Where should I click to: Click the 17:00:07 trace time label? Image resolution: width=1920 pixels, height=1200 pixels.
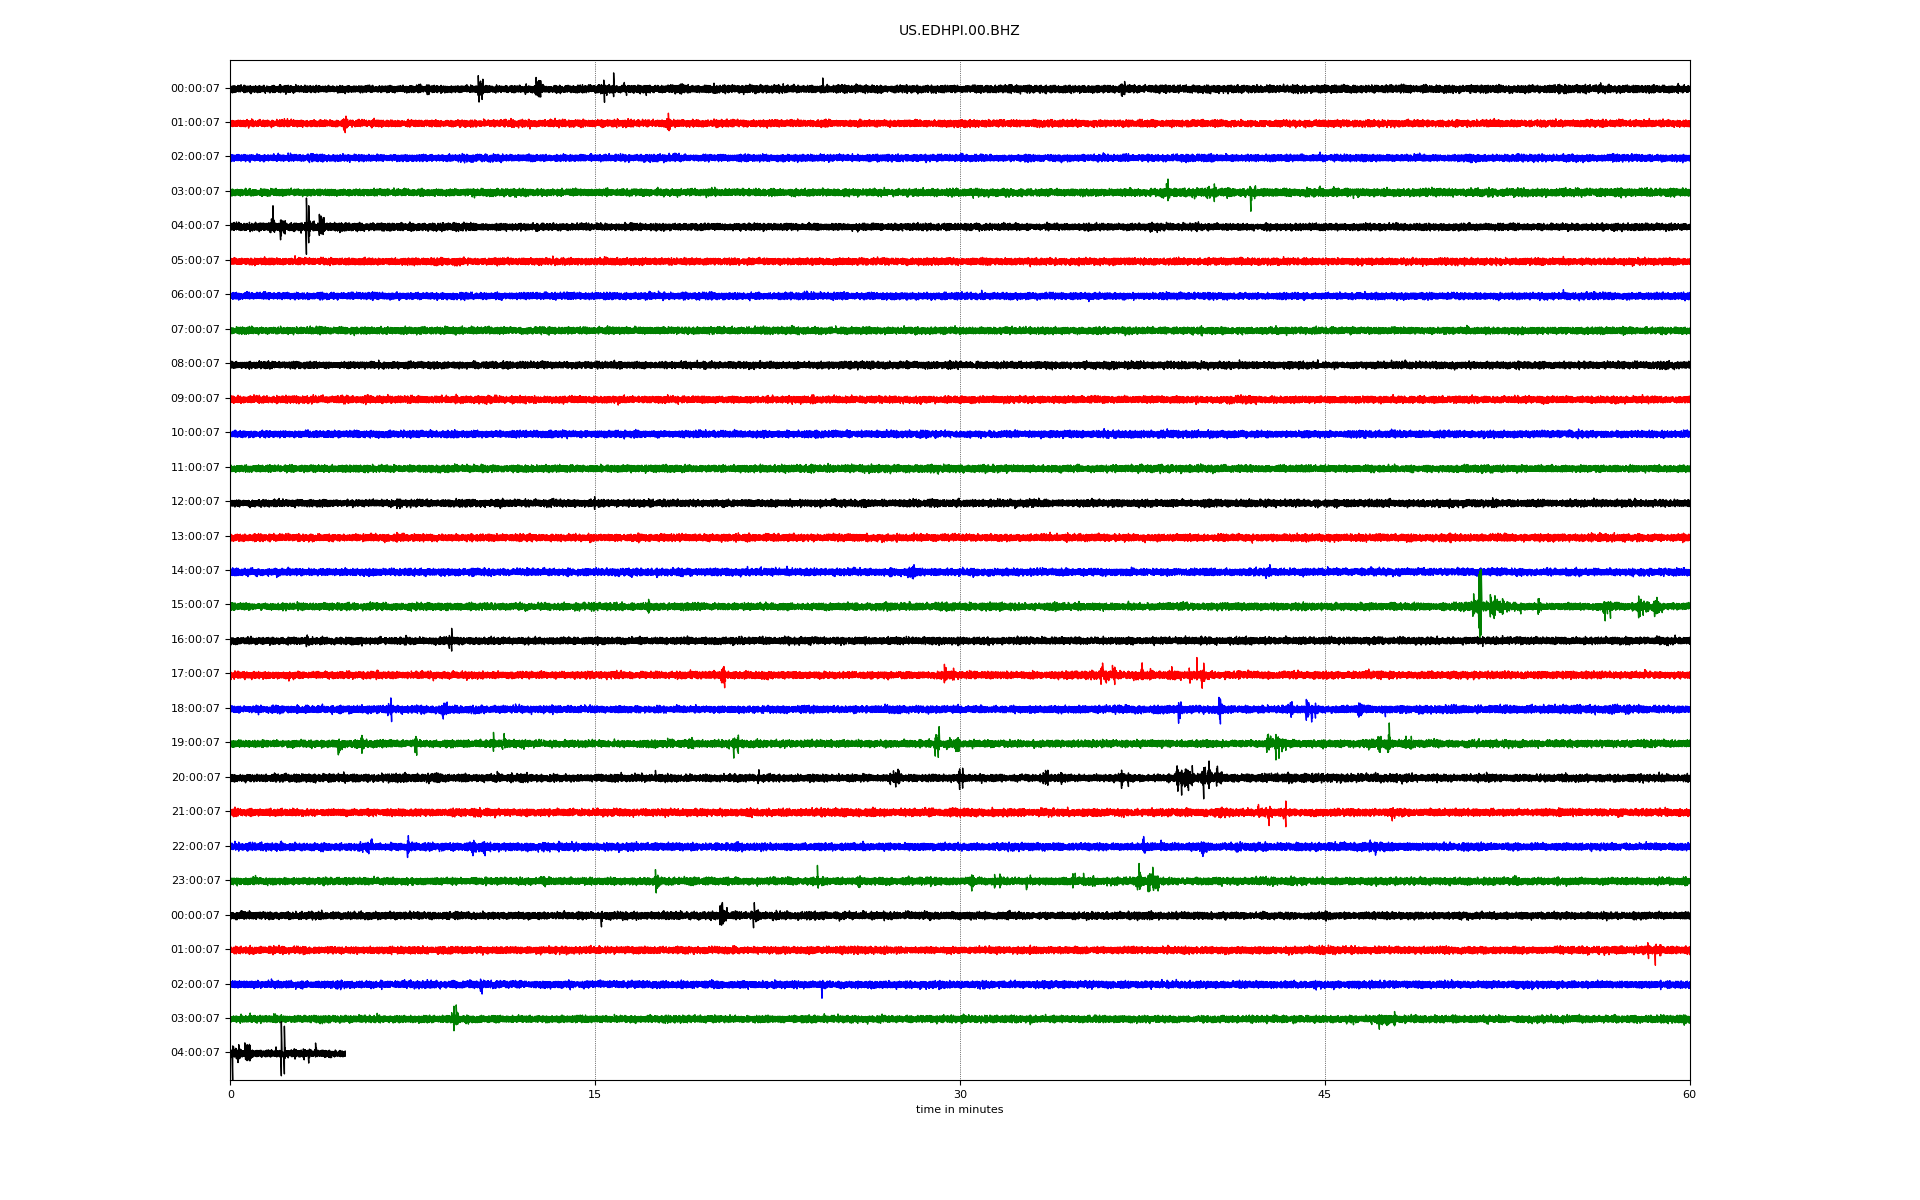click(195, 674)
